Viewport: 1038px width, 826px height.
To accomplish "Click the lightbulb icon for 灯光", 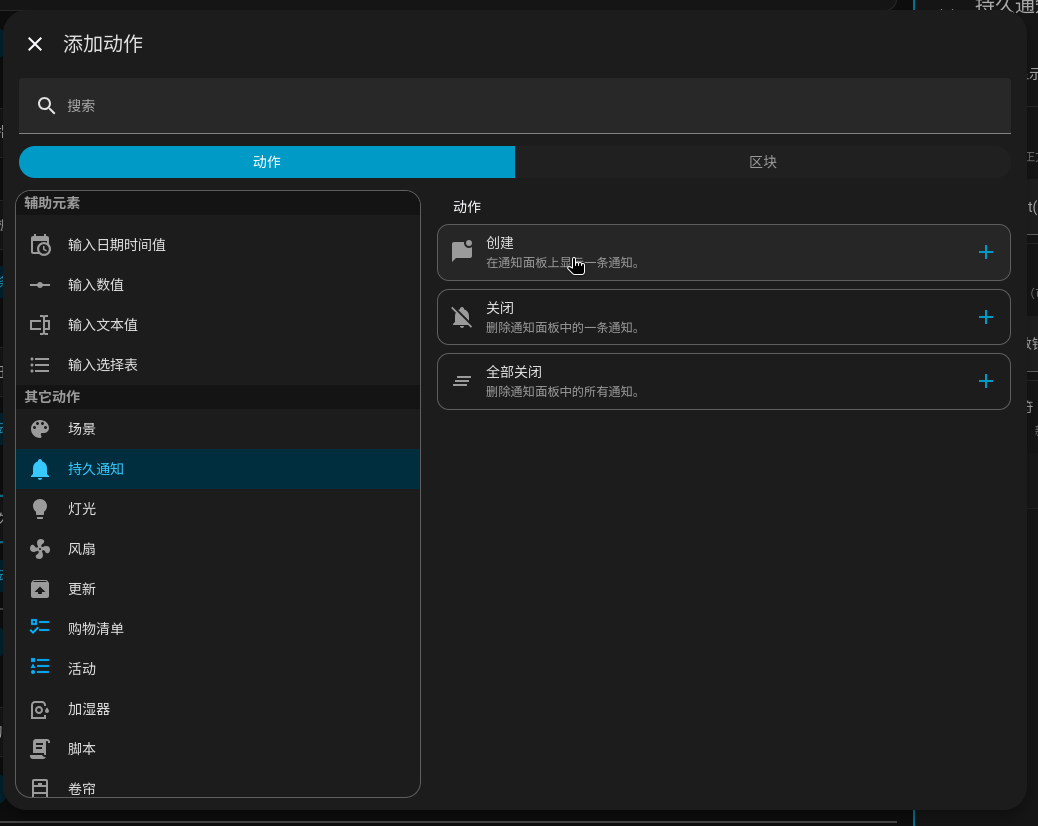I will click(40, 509).
